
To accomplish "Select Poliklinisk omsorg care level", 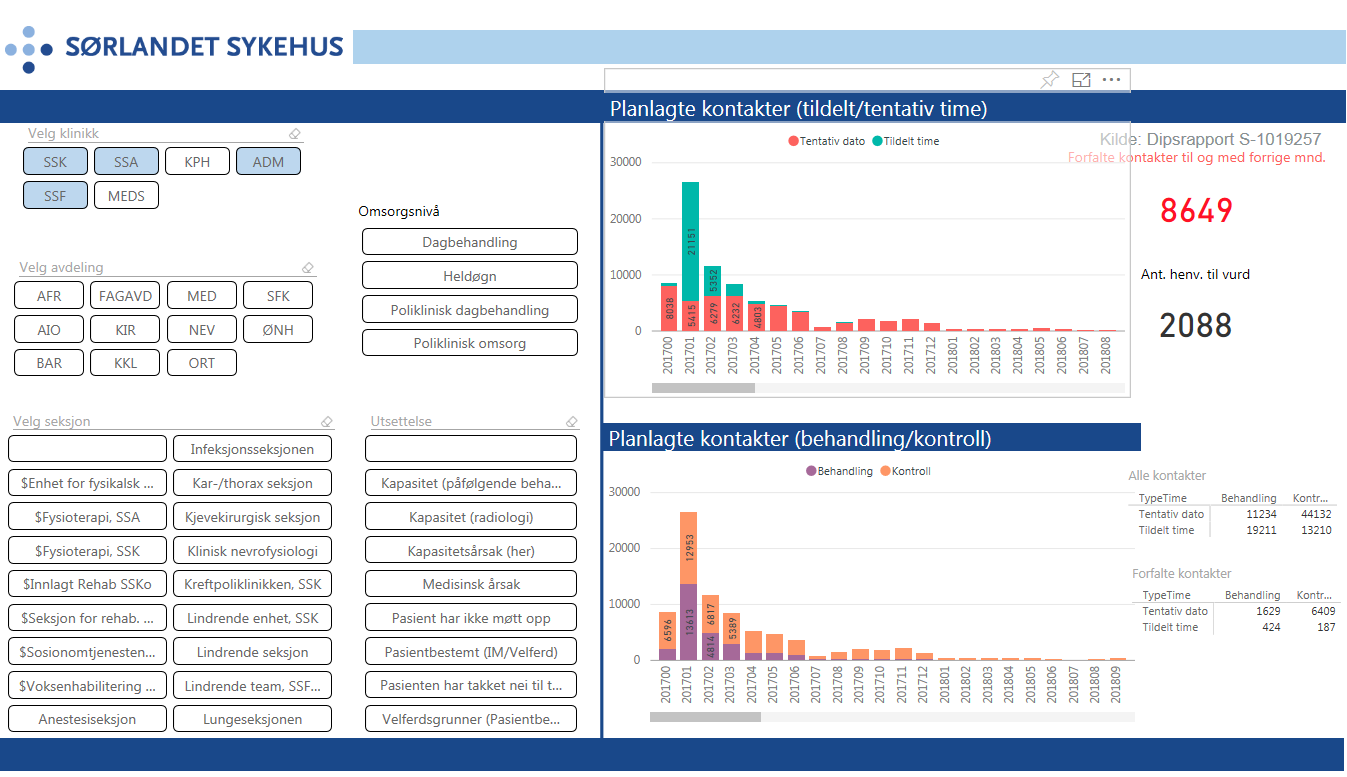I will pyautogui.click(x=470, y=343).
